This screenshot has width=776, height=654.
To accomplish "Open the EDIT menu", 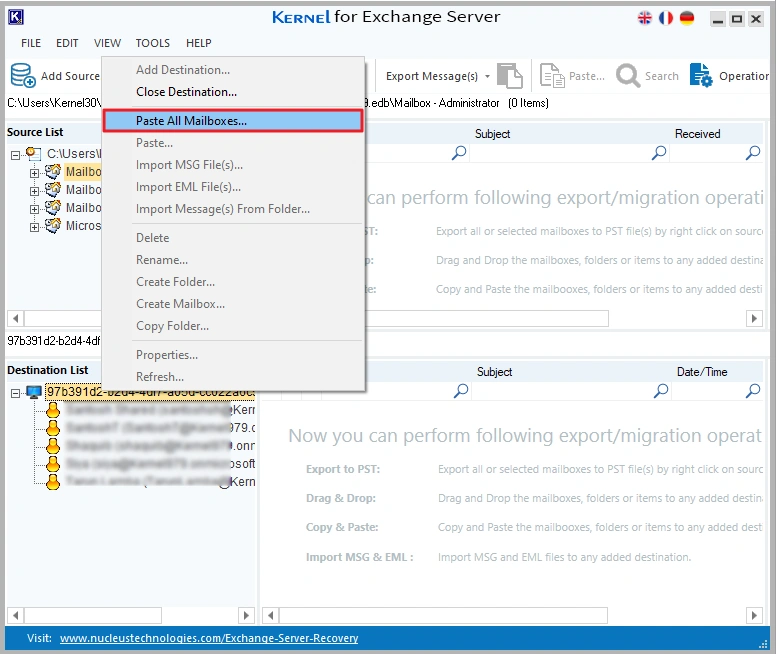I will [67, 43].
